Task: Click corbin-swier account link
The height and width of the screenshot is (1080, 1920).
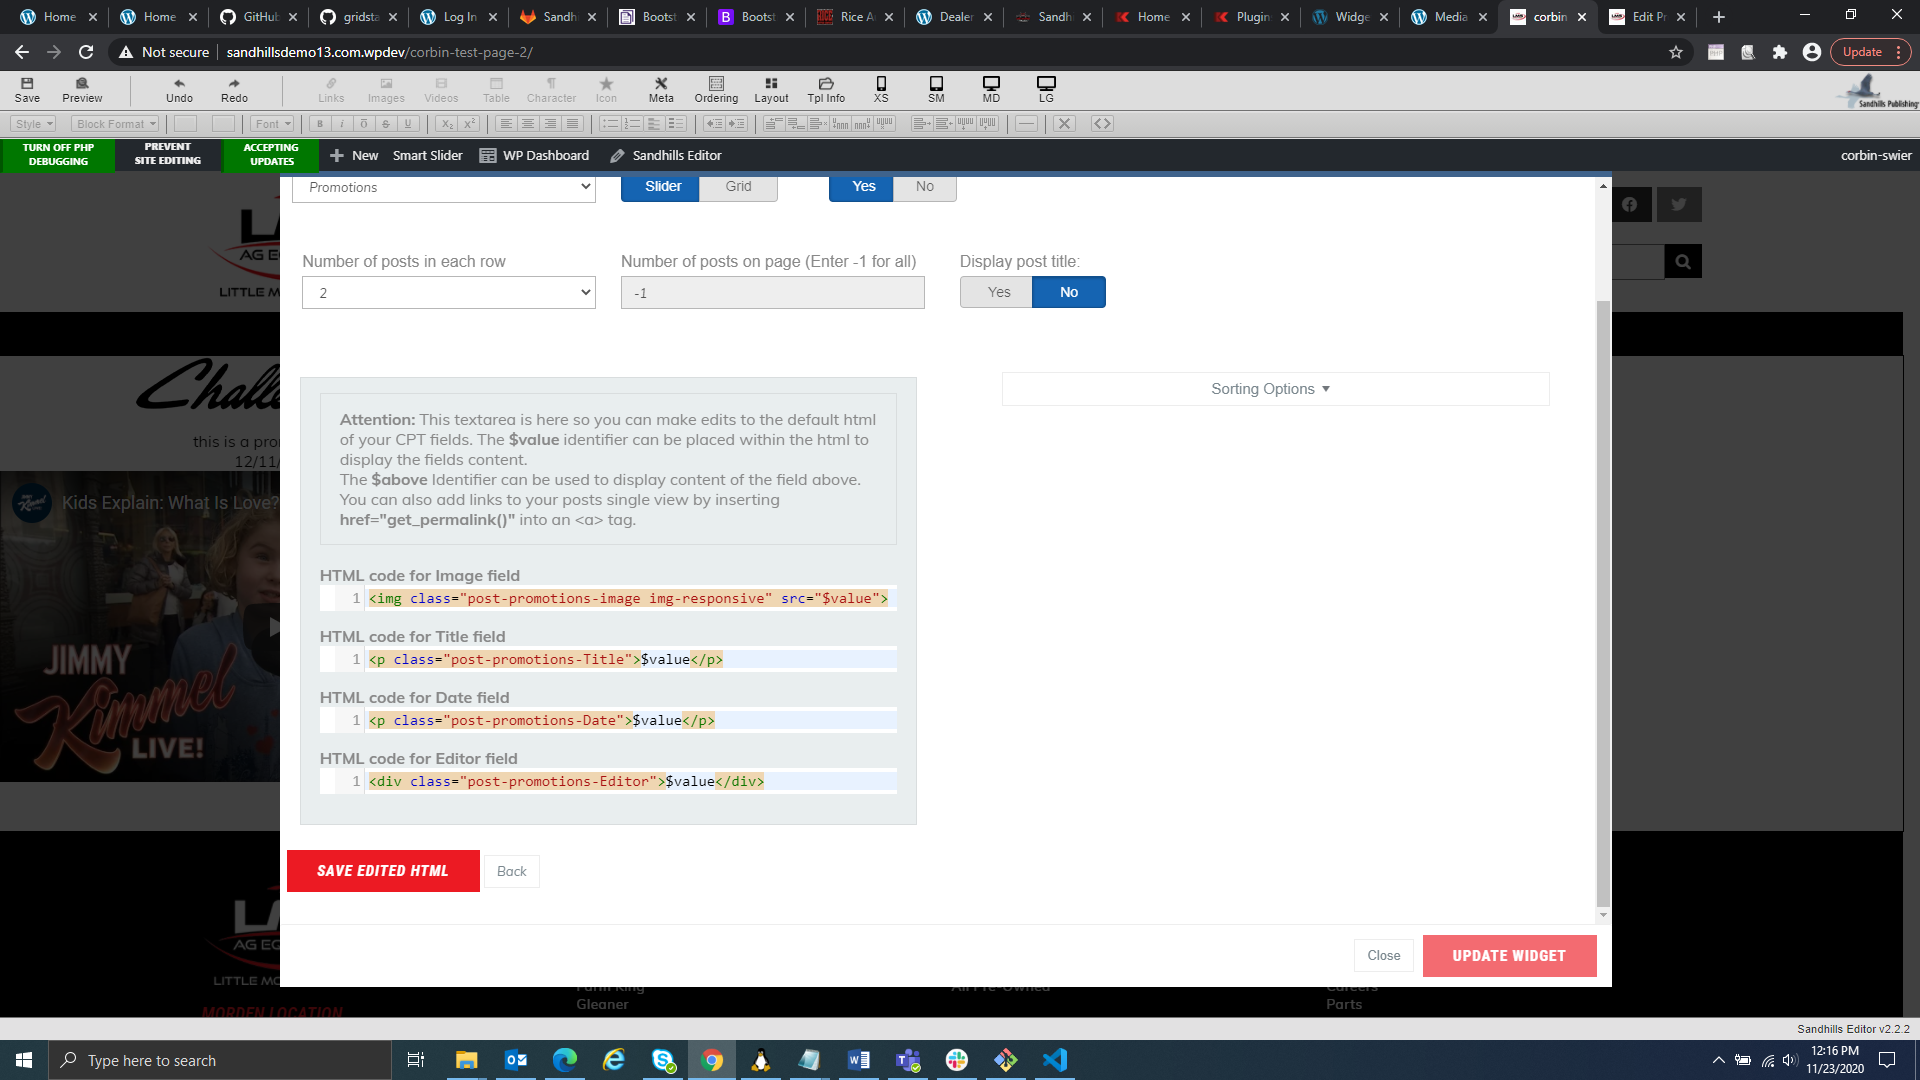Action: 1876,156
